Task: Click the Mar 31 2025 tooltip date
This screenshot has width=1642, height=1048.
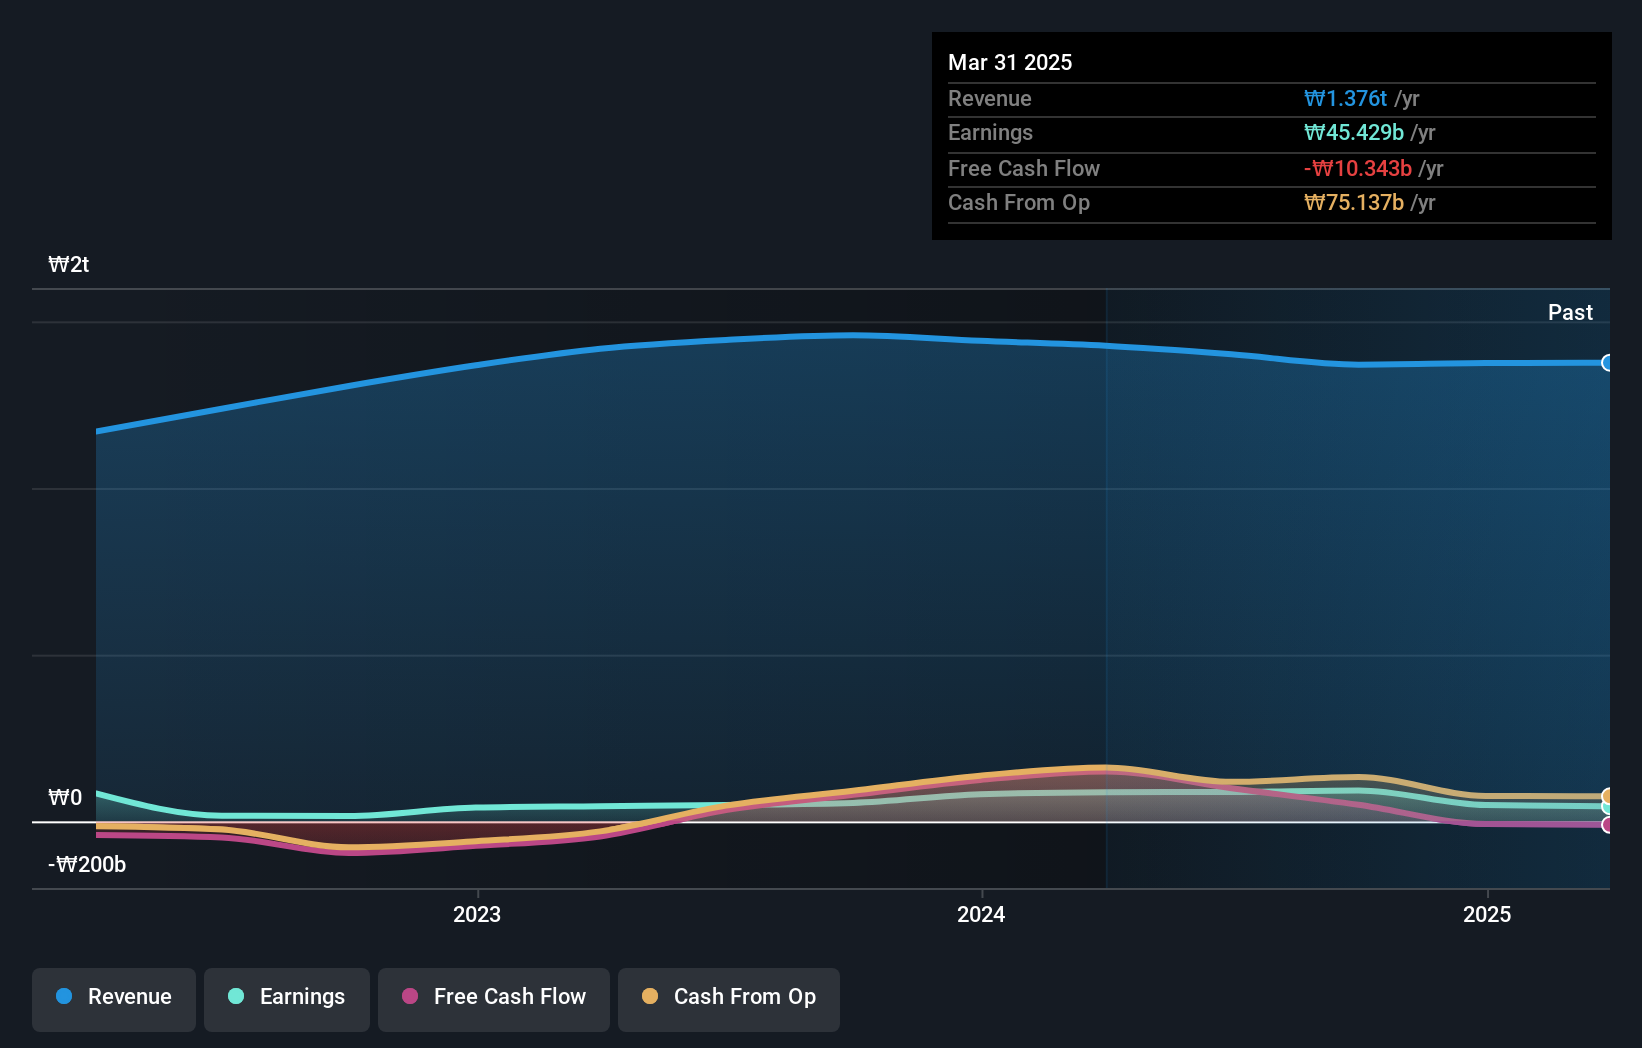Action: point(1010,62)
